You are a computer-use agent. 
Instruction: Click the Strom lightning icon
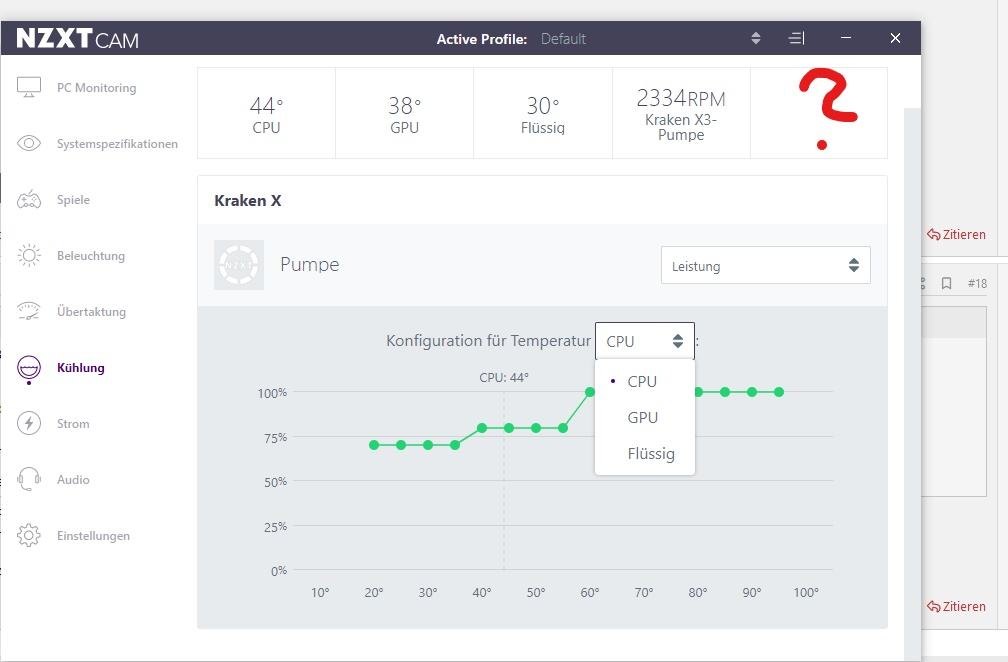click(x=29, y=424)
